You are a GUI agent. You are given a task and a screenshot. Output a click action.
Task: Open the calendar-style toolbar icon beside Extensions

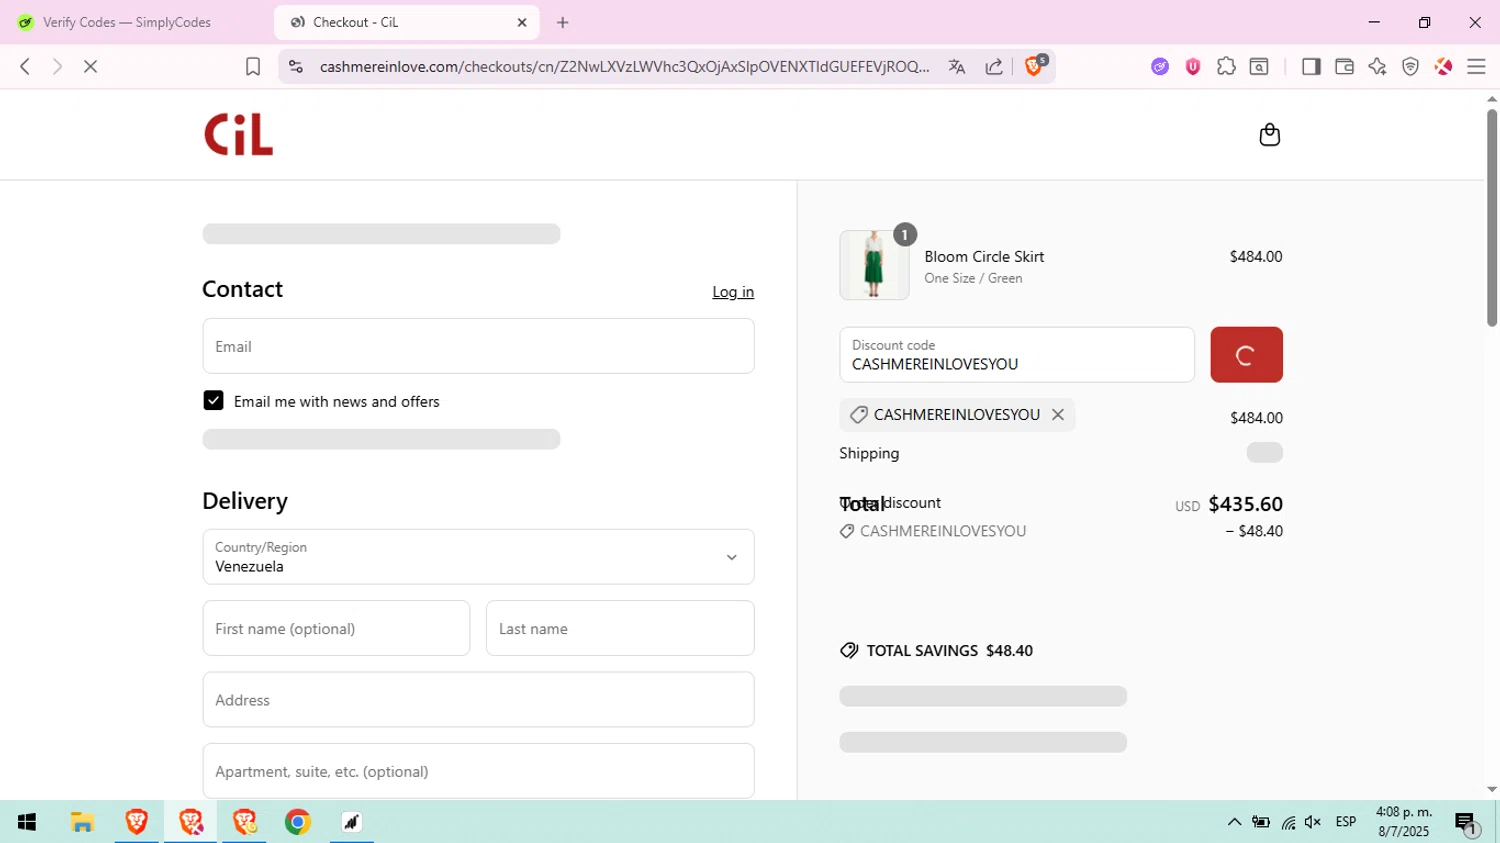click(x=1259, y=66)
